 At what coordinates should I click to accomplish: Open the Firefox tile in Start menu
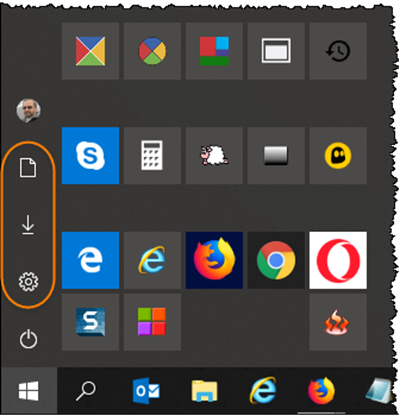pos(214,260)
